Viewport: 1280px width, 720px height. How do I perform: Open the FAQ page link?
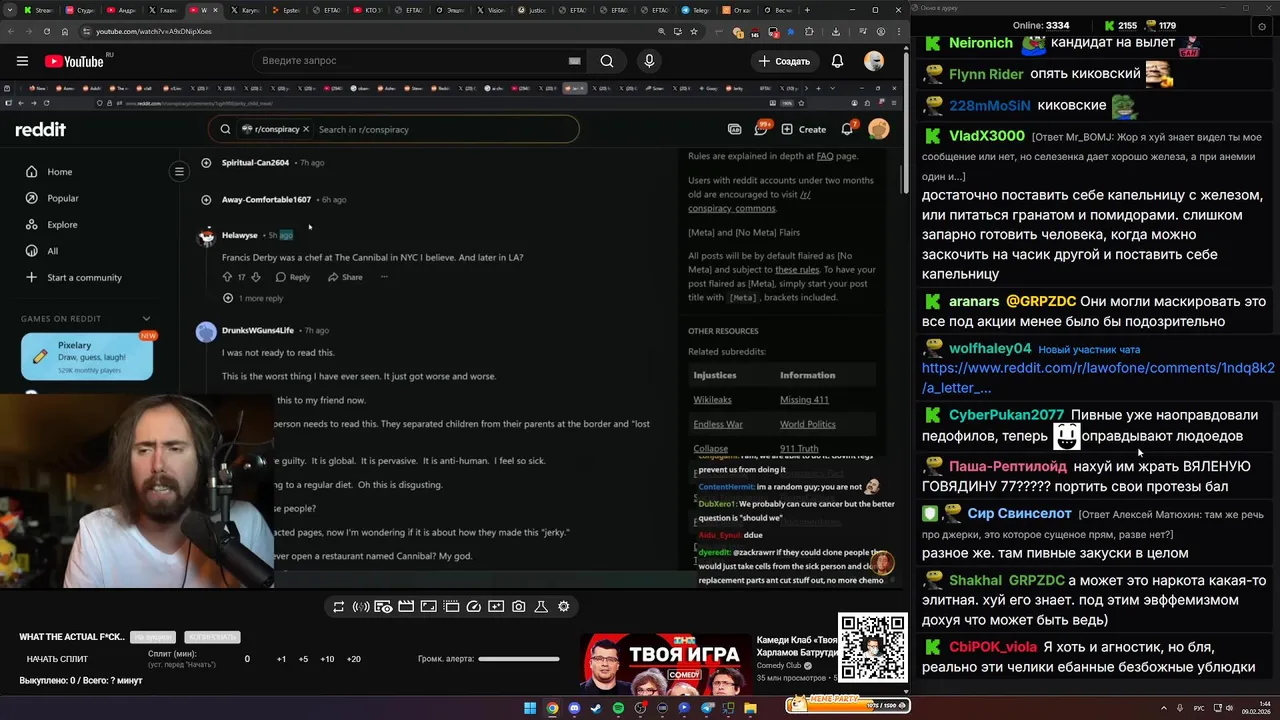coord(824,156)
